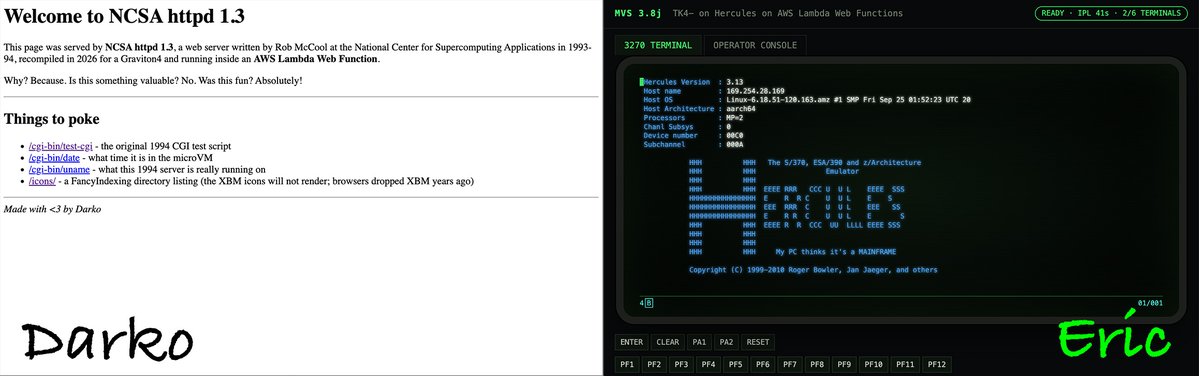The image size is (1199, 376).
Task: Click the "My PC thinks it's a MAINFRAME" text
Action: click(836, 251)
